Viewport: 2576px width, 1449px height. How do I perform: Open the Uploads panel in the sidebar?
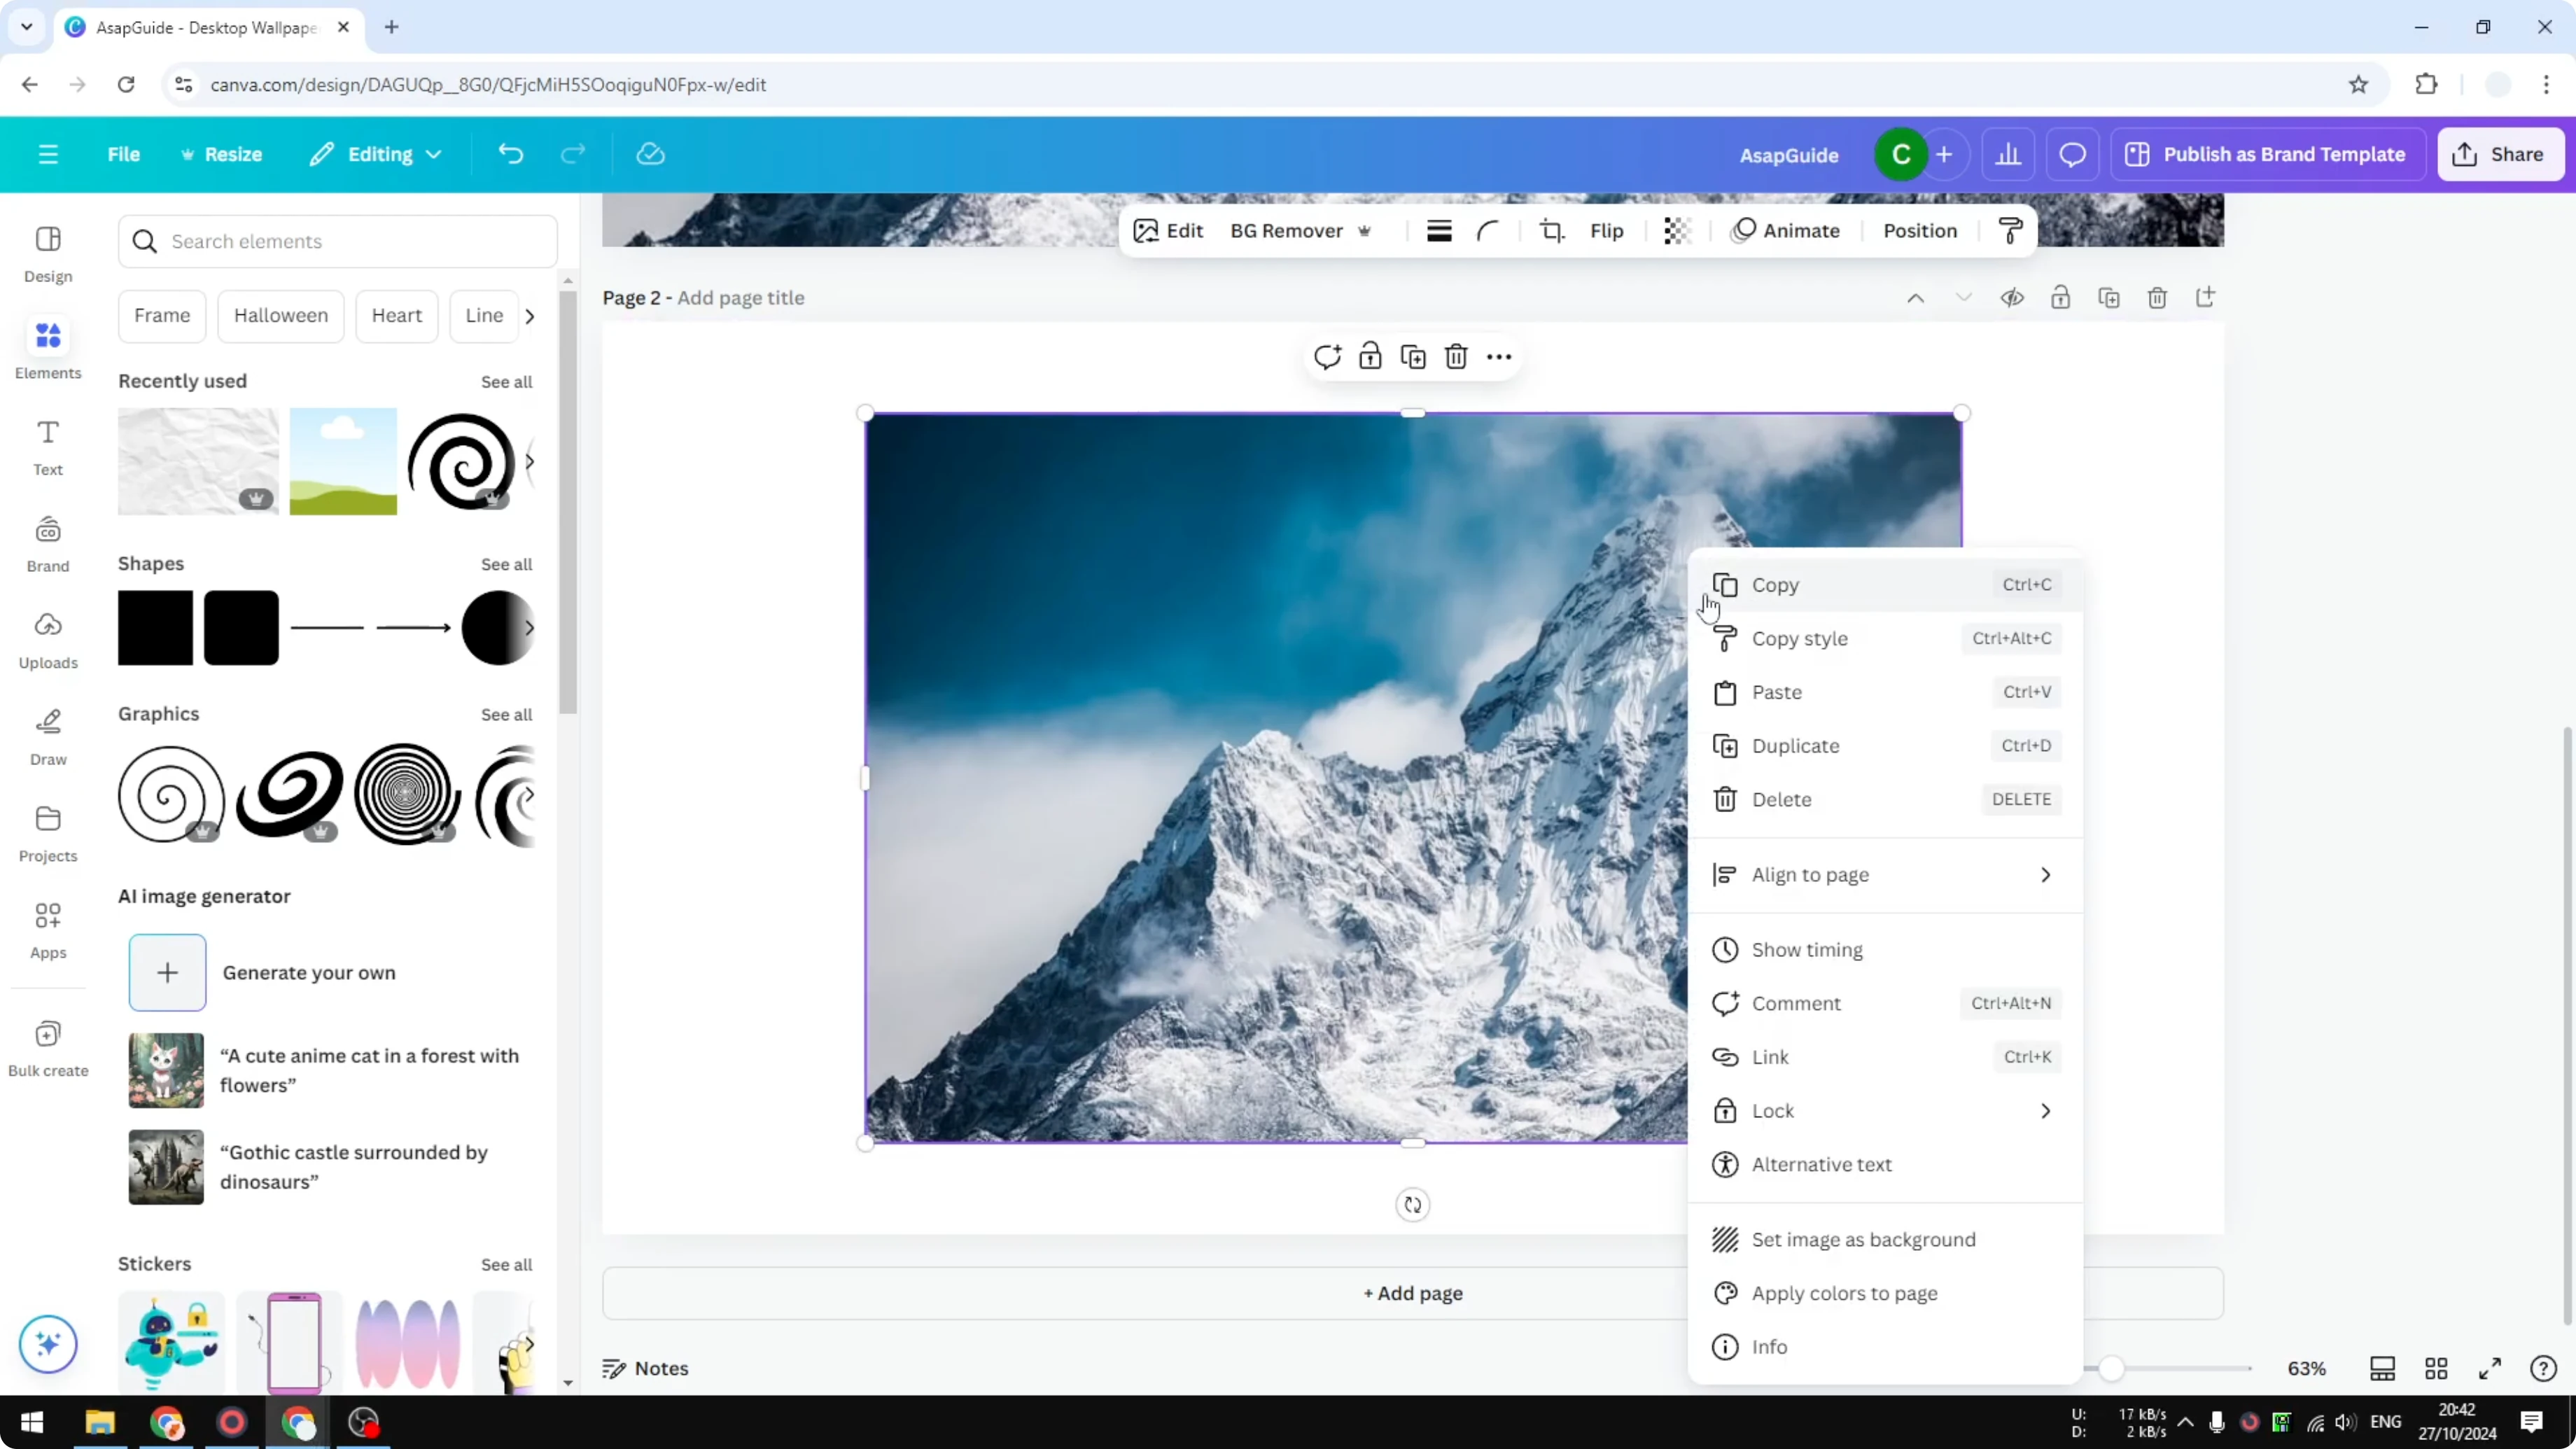[47, 640]
